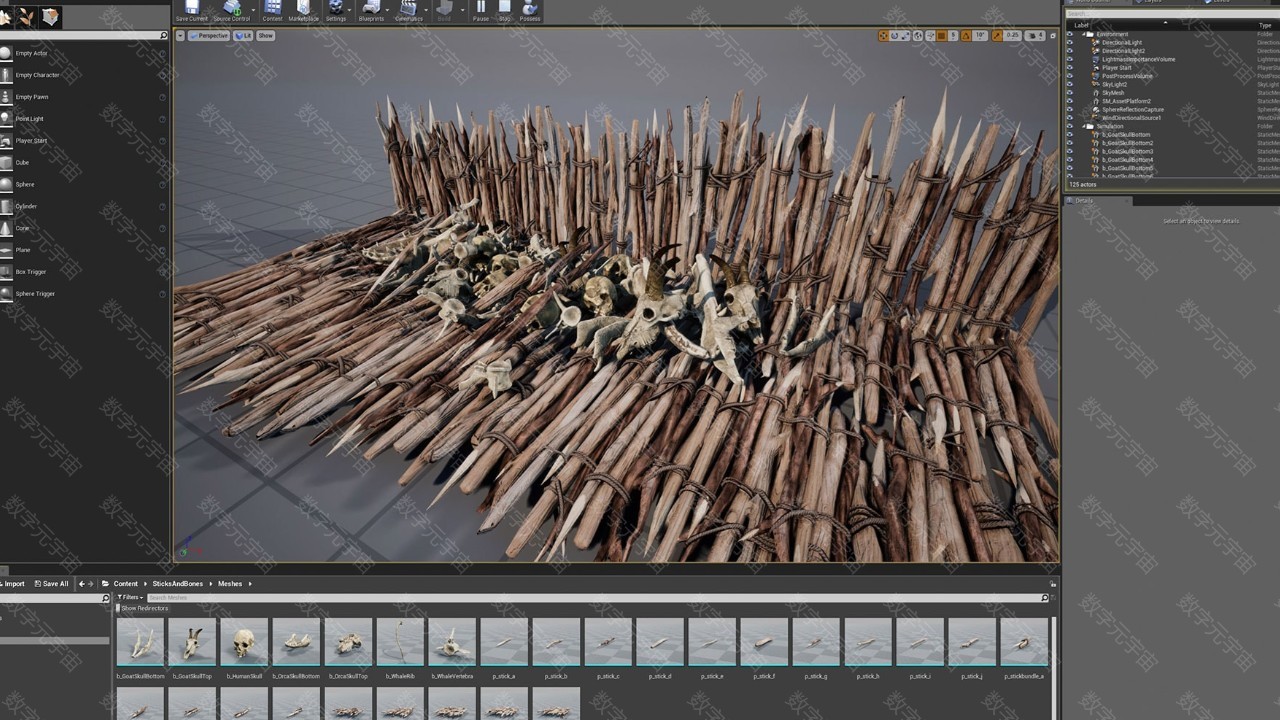Toggle visibility eye for DirectionalLight

(x=1069, y=43)
